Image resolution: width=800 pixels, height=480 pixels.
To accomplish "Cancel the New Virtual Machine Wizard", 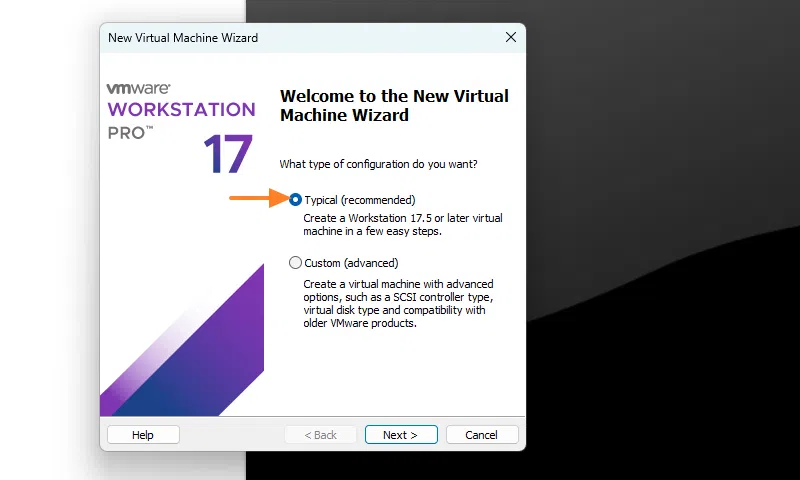I will [482, 435].
